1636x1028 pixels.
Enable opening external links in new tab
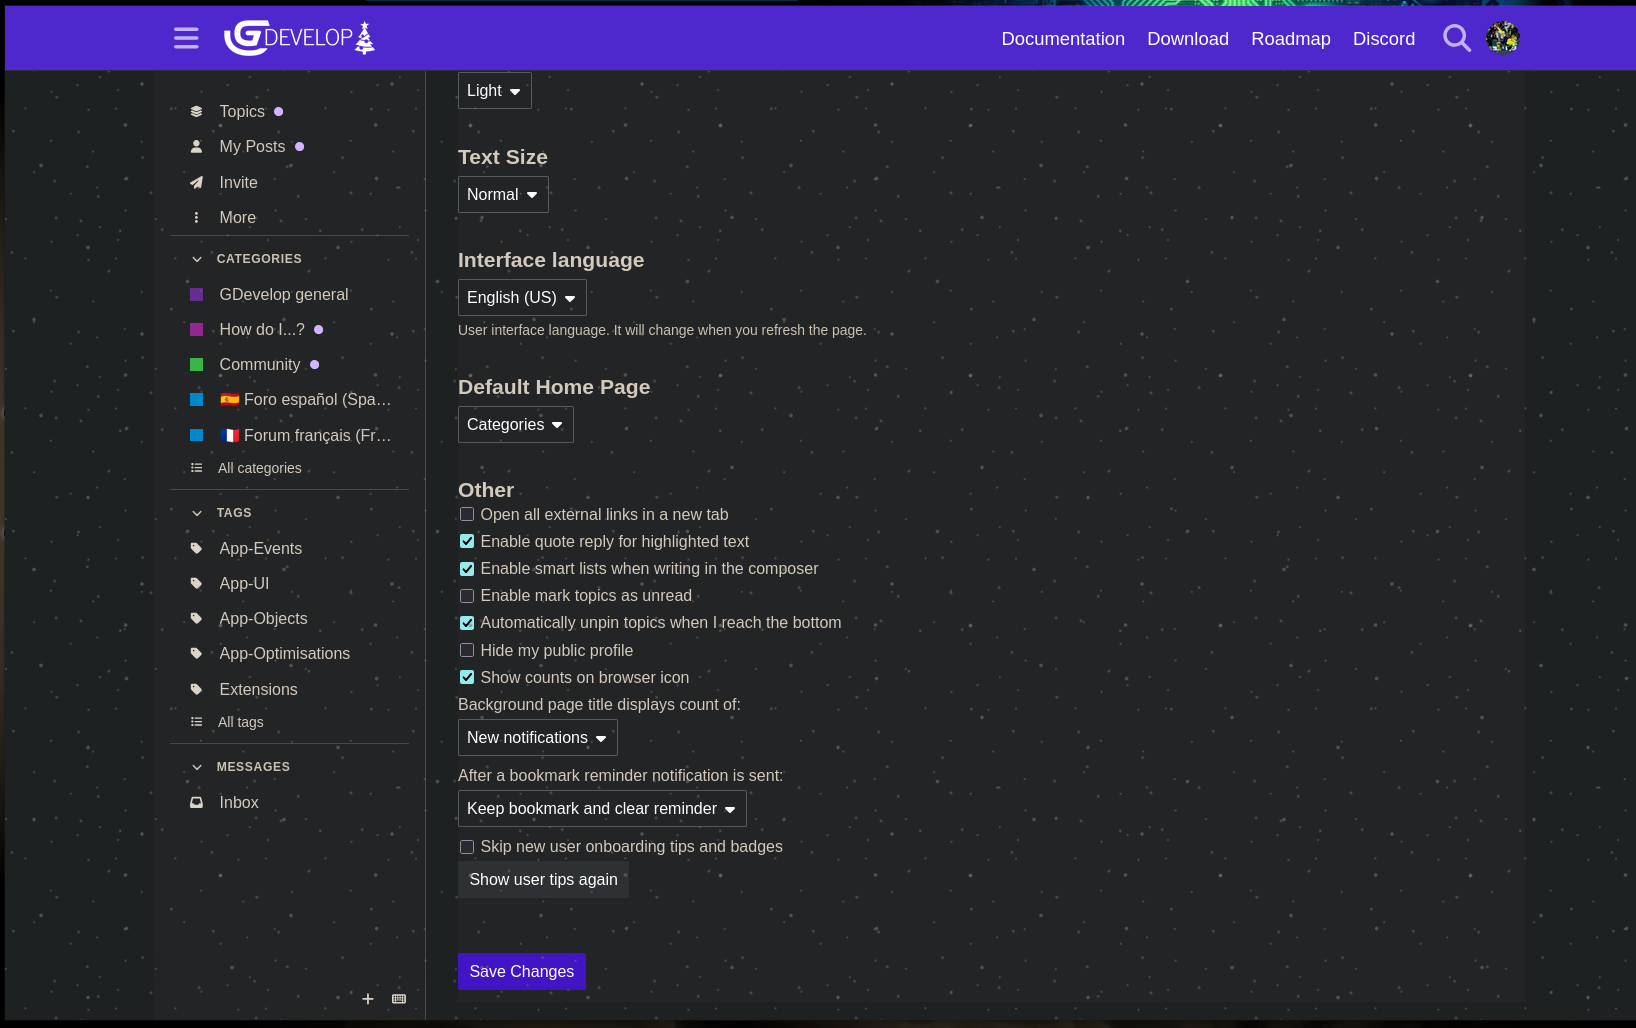(x=467, y=514)
